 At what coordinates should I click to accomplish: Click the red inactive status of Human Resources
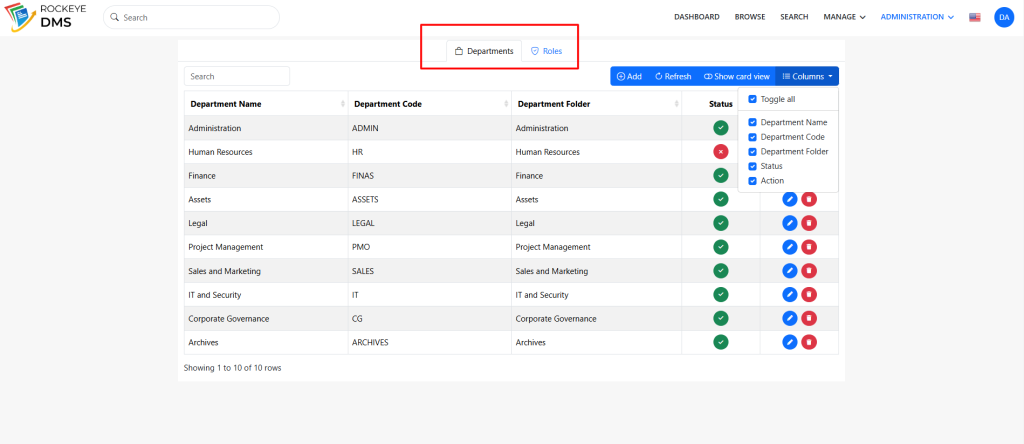pyautogui.click(x=721, y=151)
